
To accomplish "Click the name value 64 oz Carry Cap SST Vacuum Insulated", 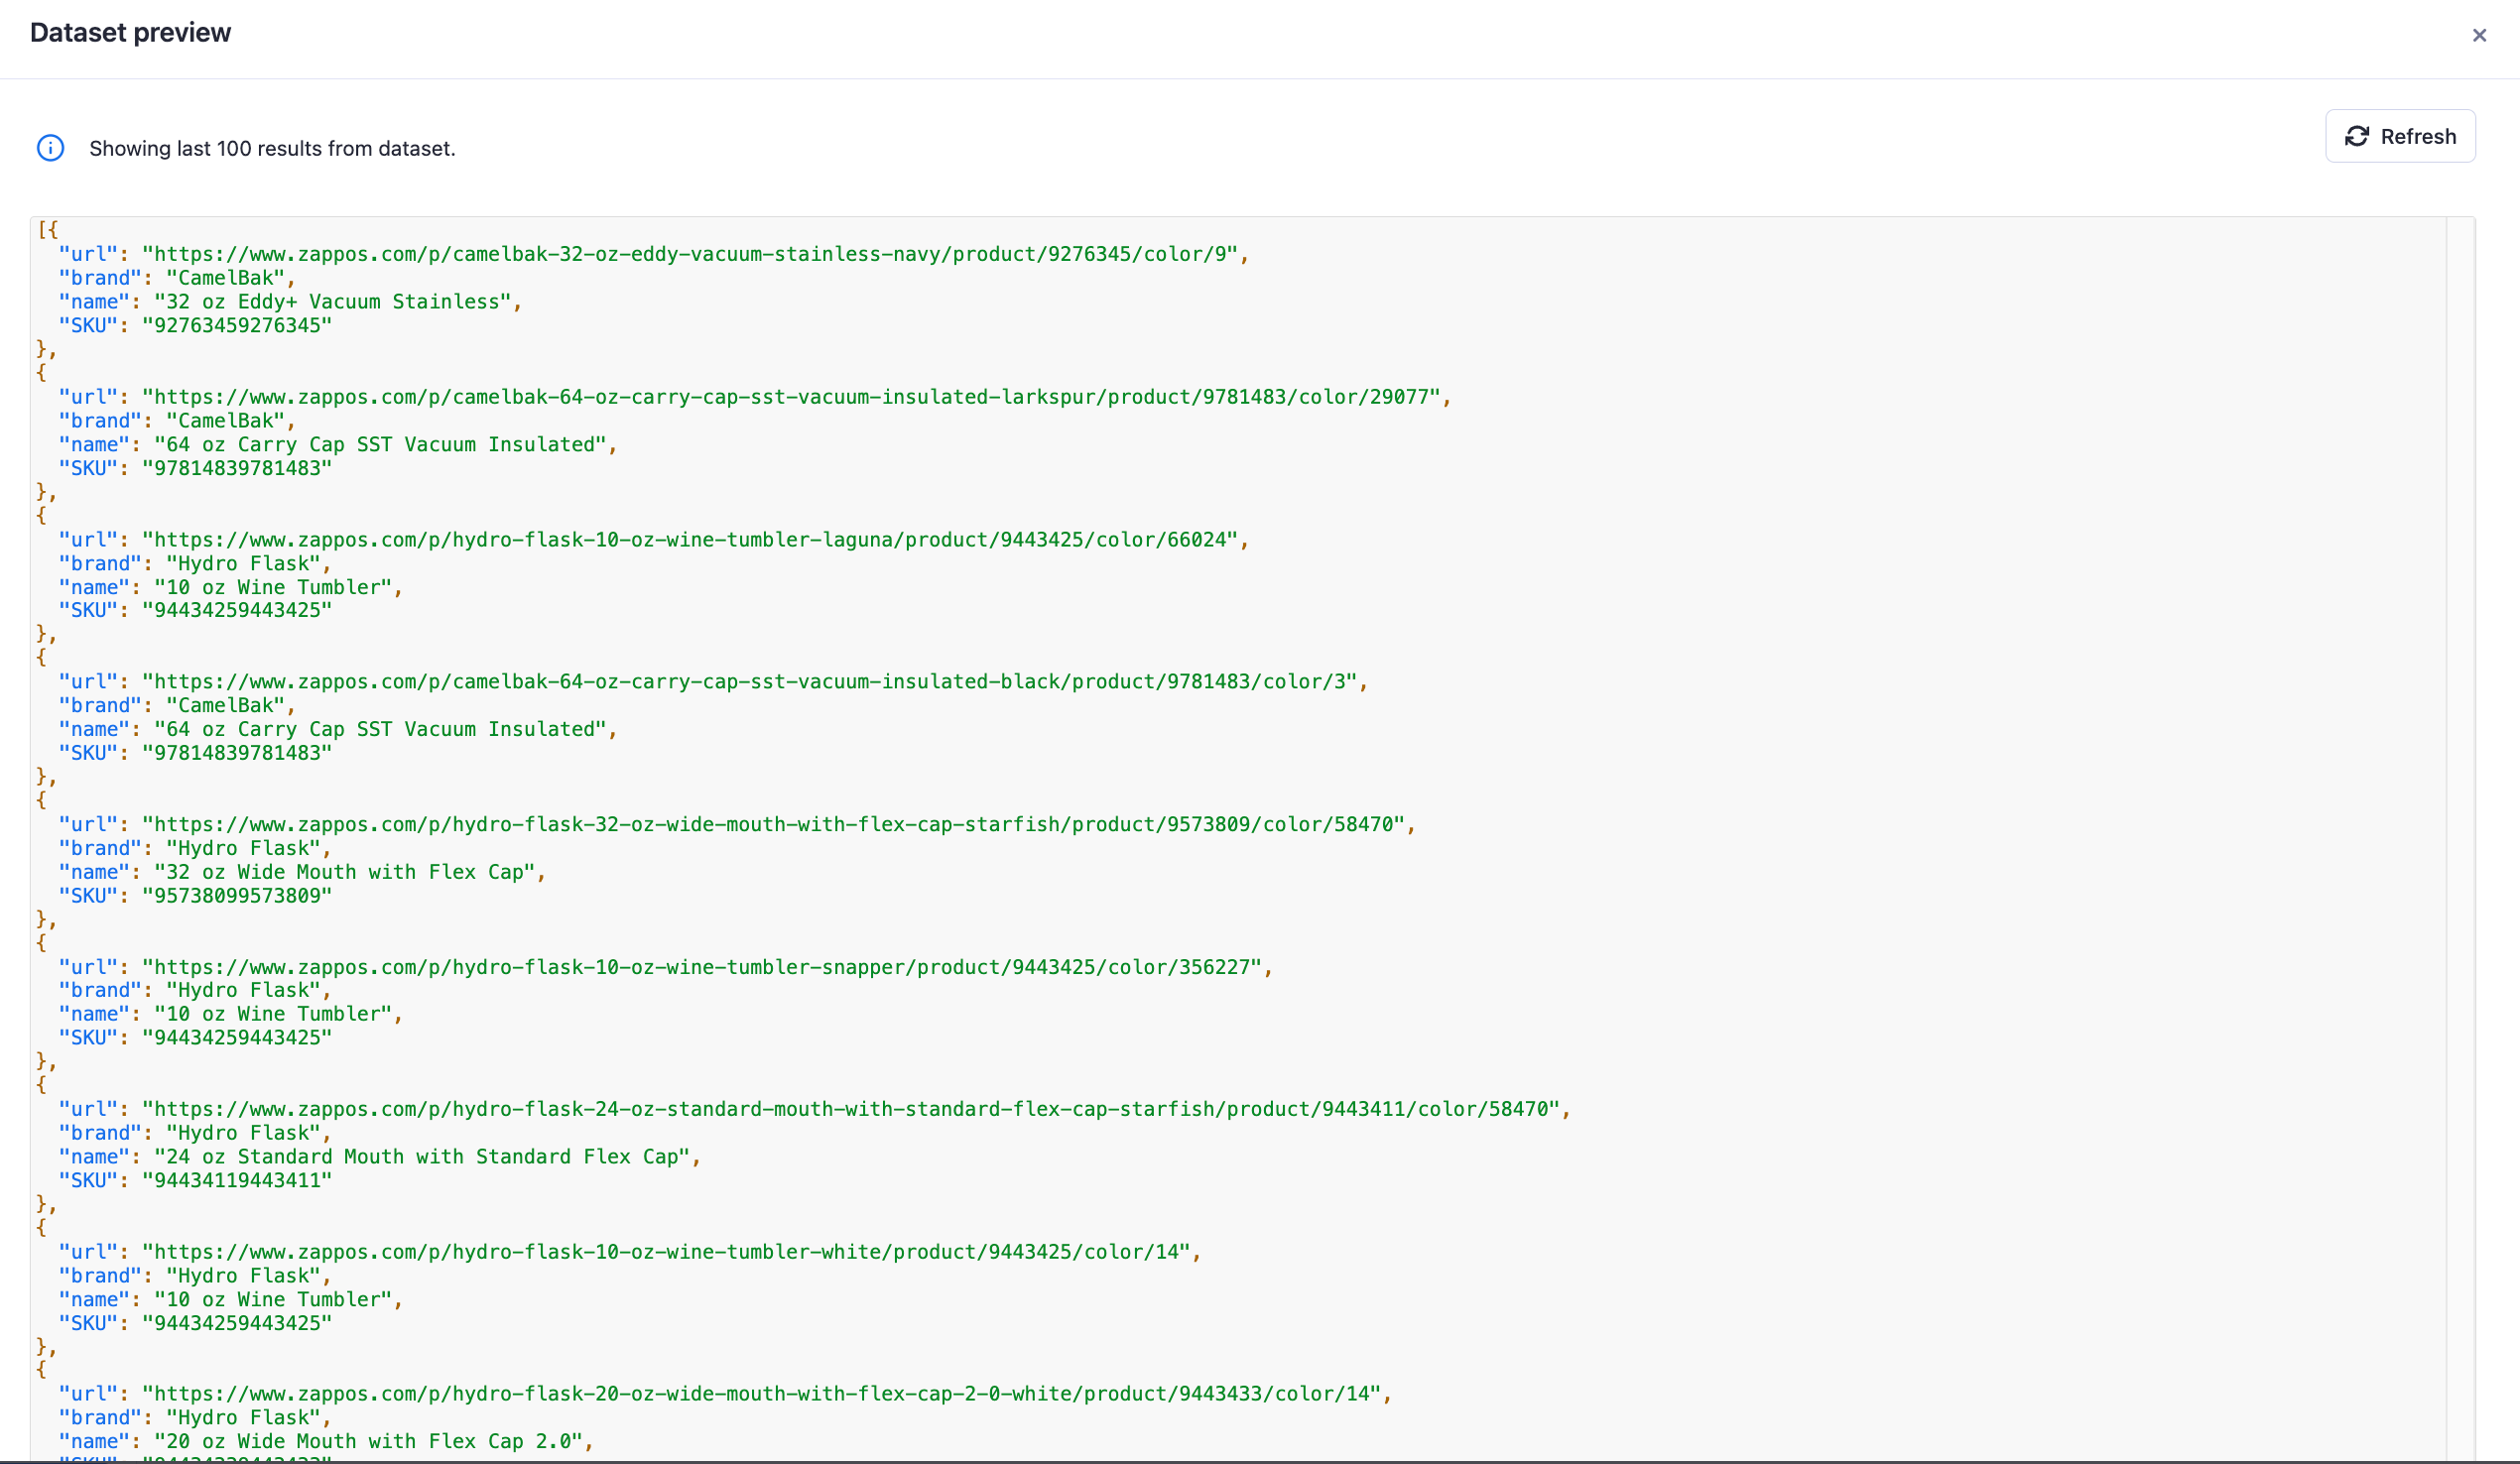I will 385,444.
